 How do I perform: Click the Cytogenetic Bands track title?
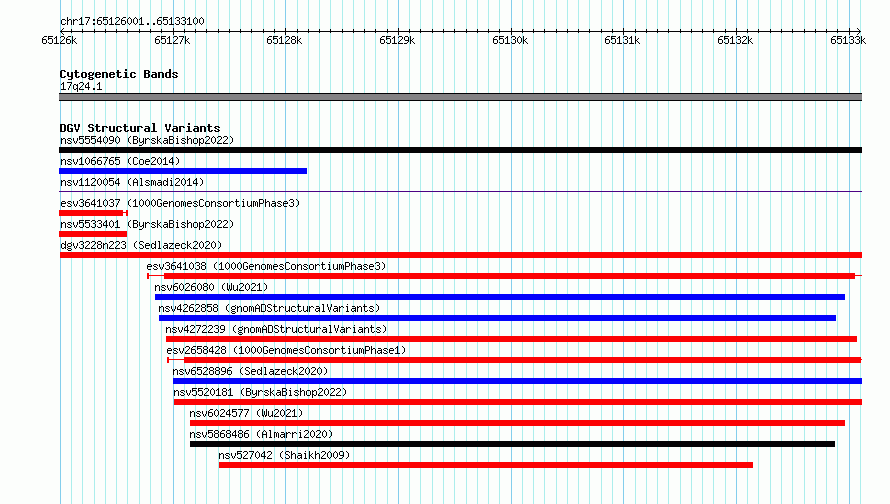[119, 74]
